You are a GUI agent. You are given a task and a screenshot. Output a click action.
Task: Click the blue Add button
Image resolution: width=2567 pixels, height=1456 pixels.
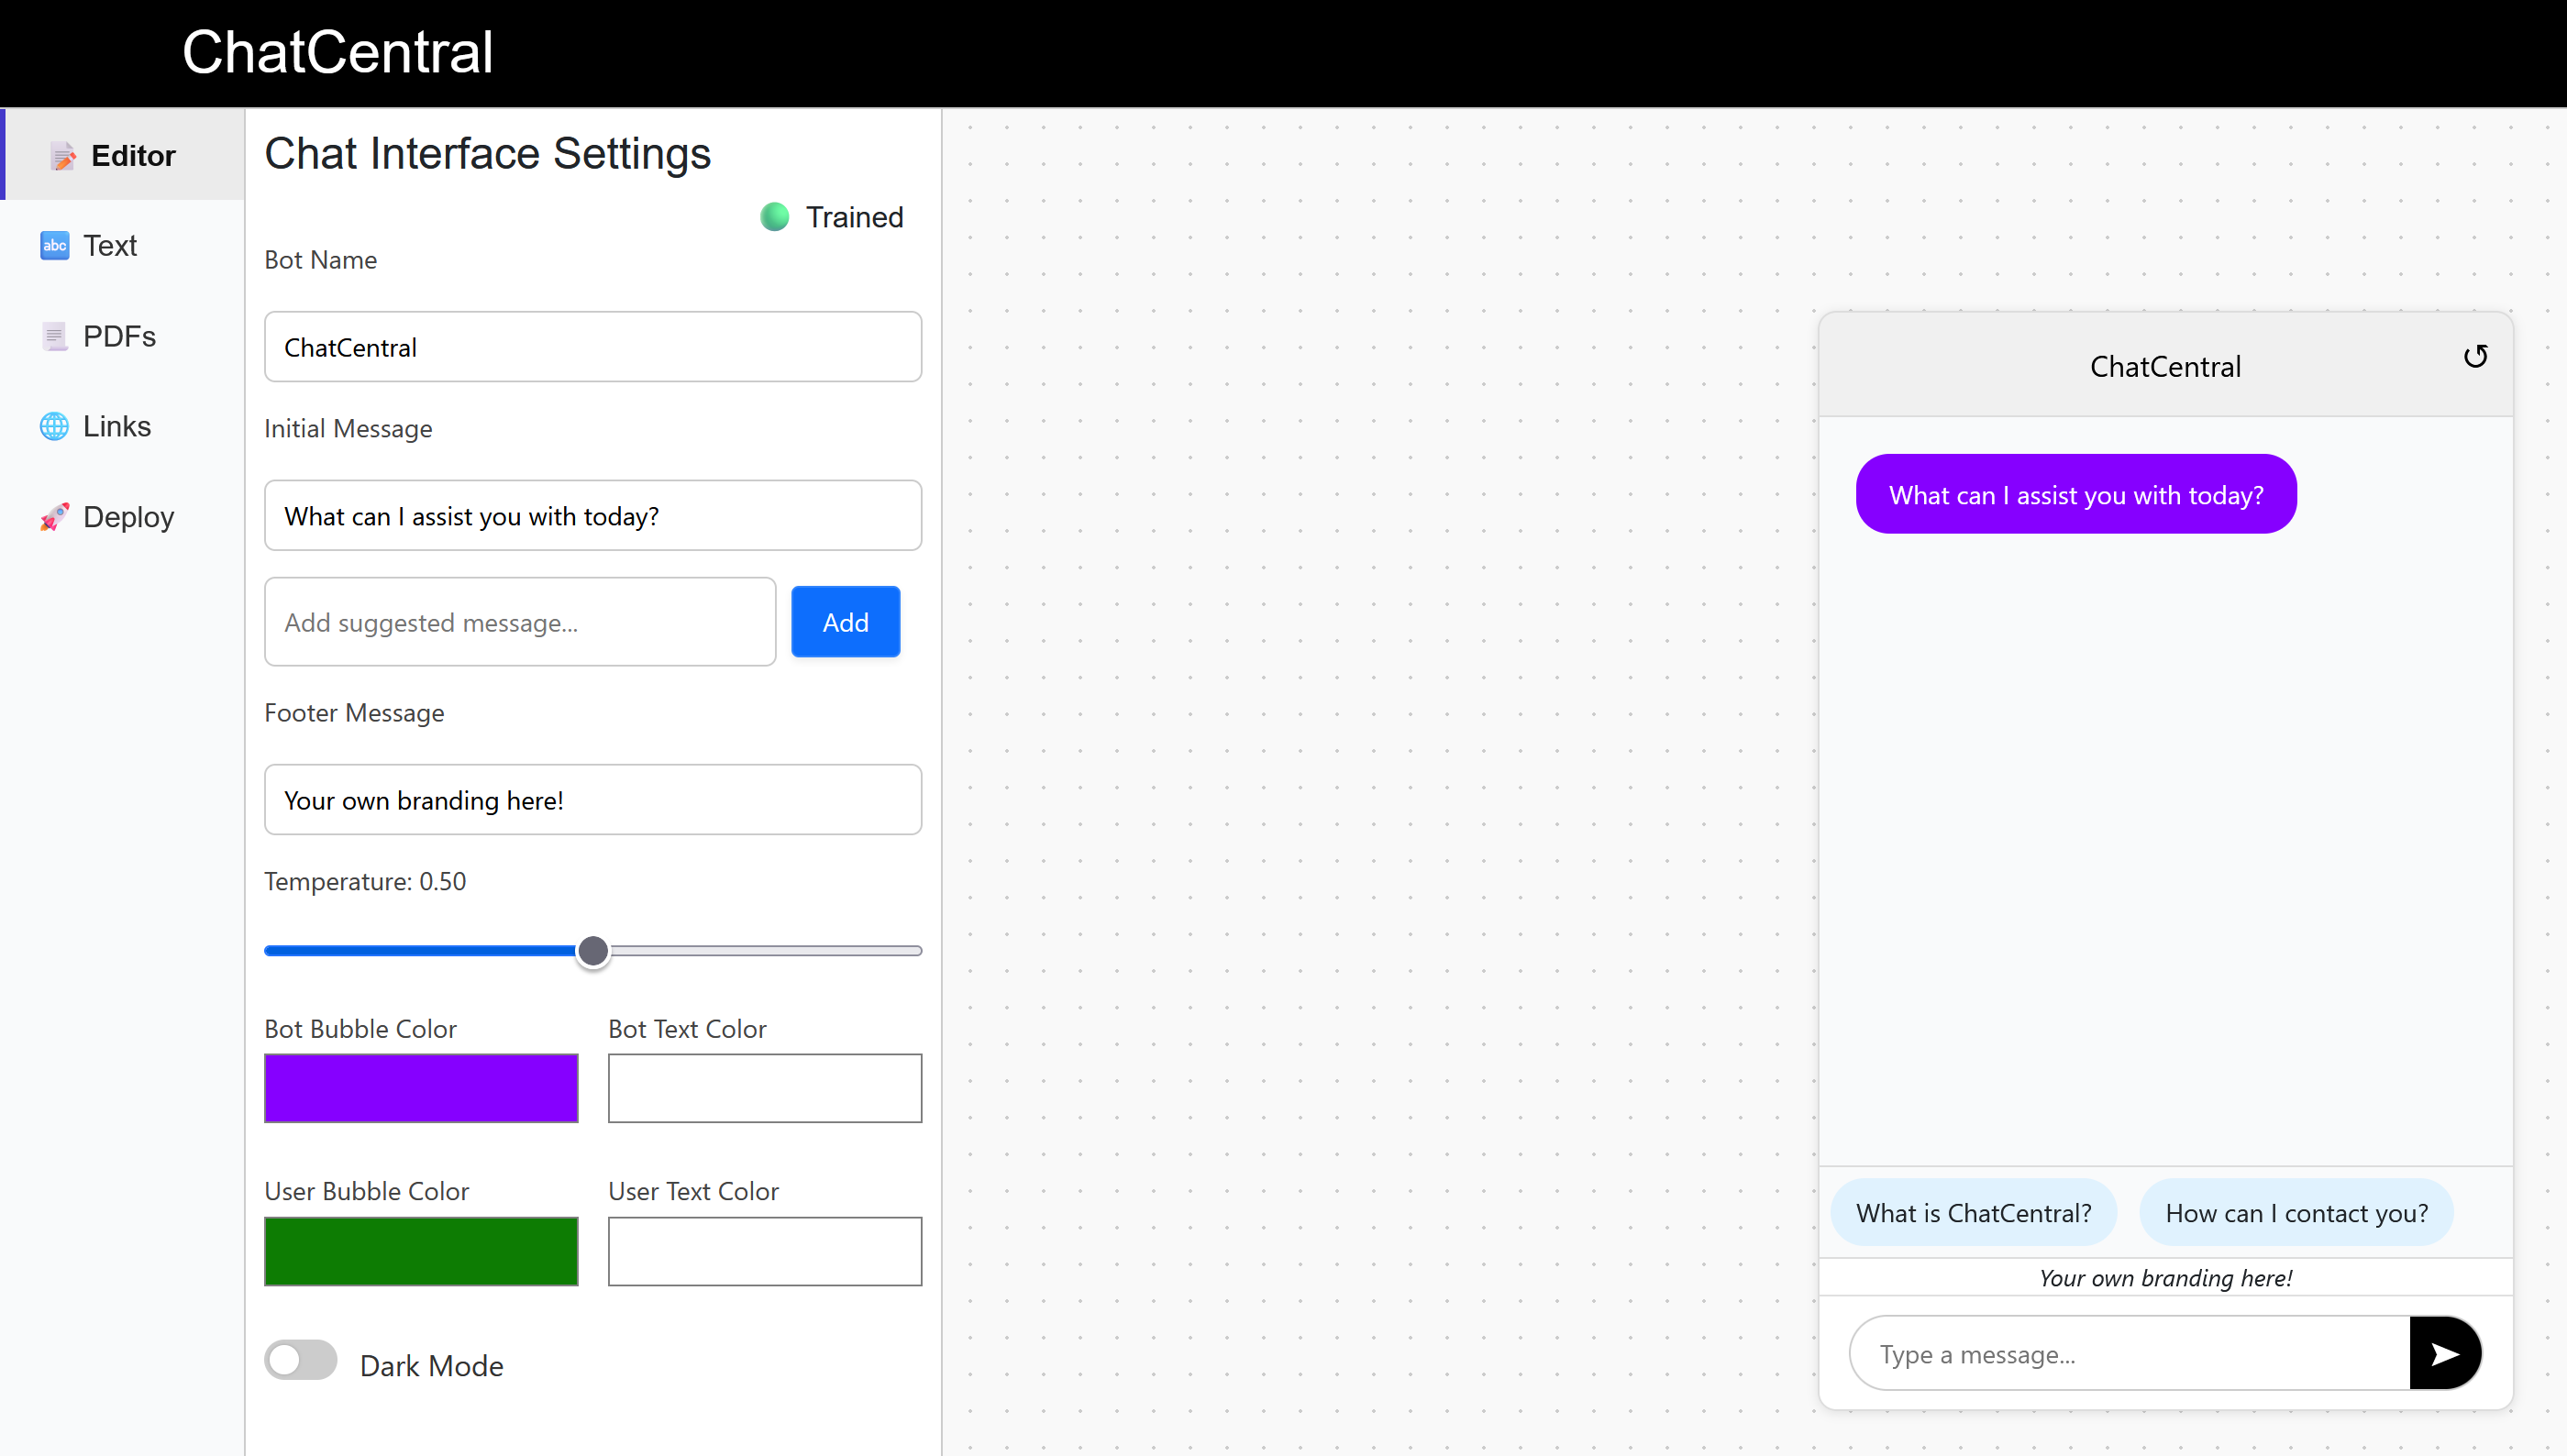[x=845, y=622]
